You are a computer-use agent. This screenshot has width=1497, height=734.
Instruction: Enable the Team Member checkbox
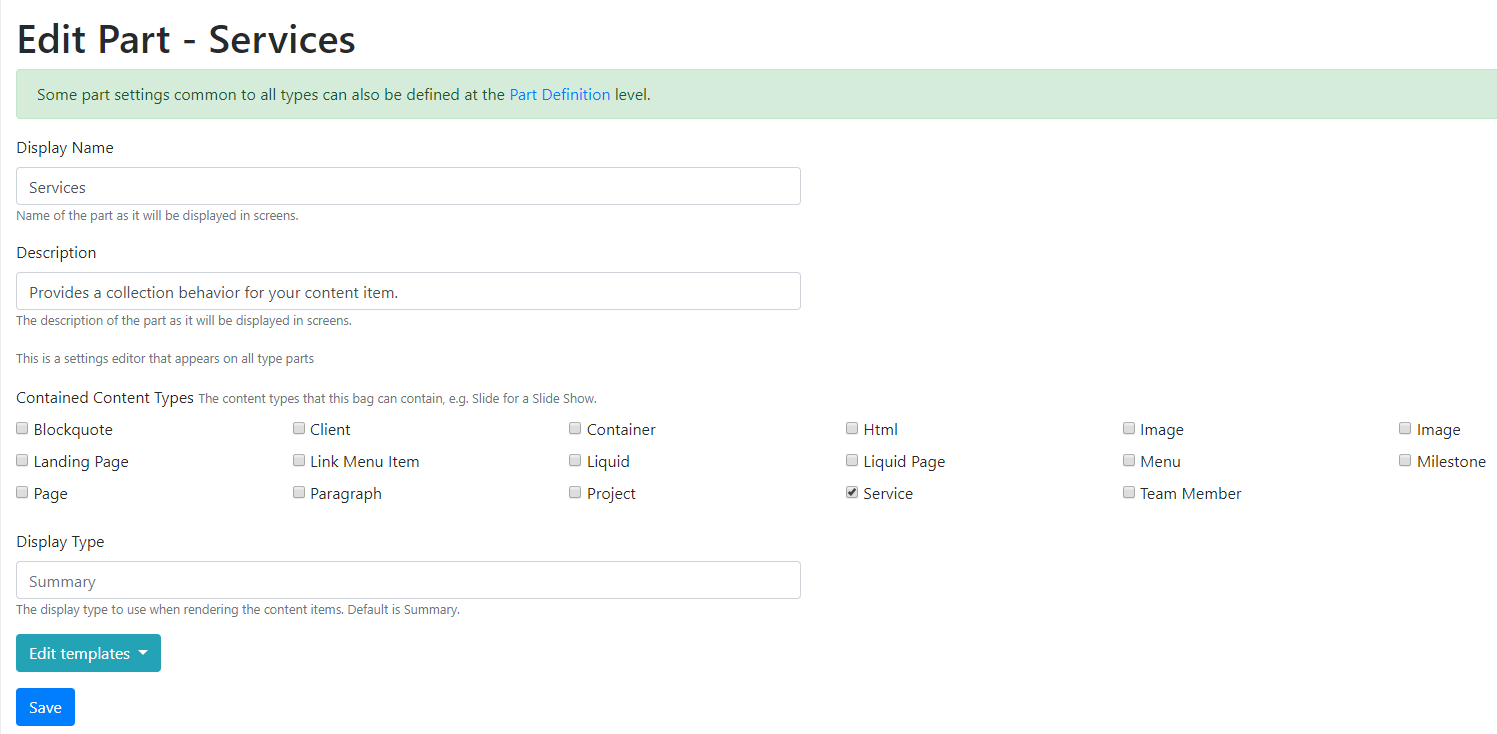(1129, 492)
